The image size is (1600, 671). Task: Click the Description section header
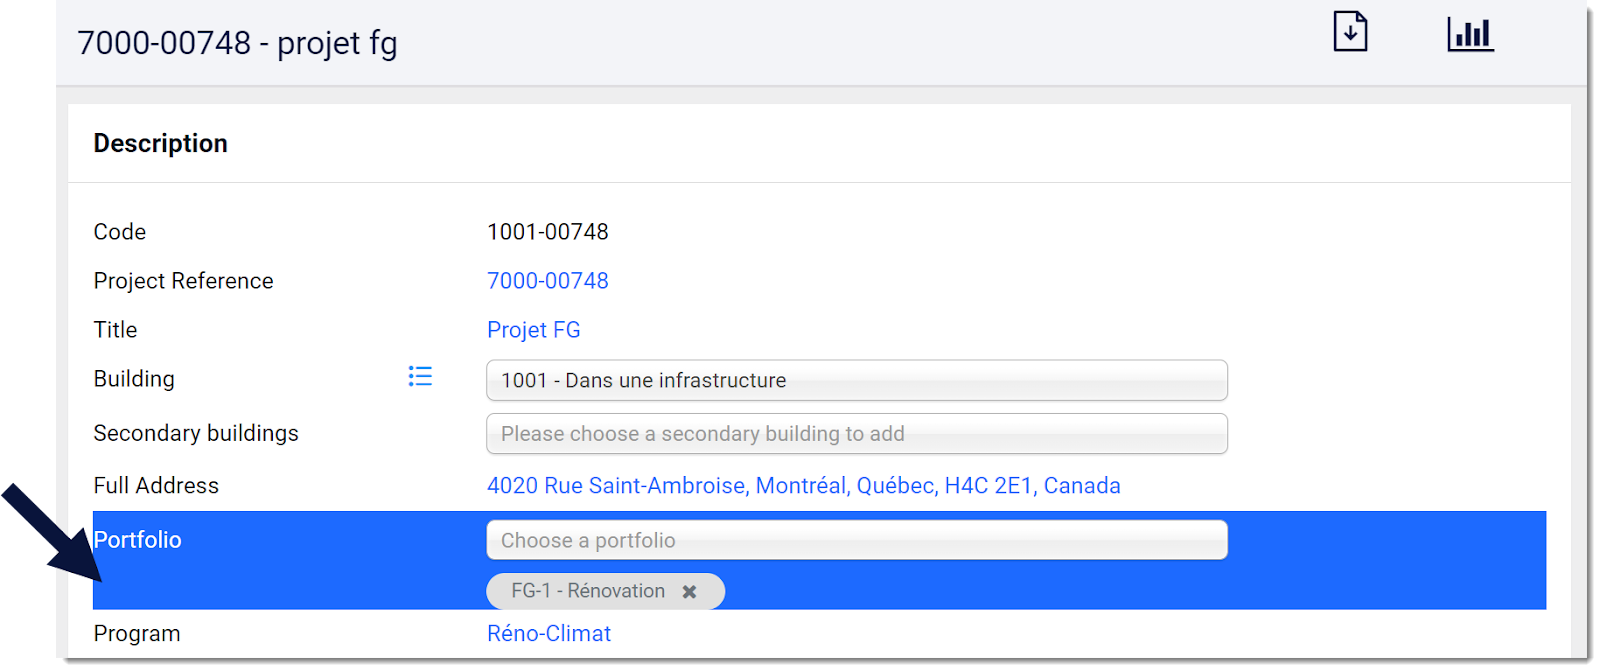click(x=161, y=143)
